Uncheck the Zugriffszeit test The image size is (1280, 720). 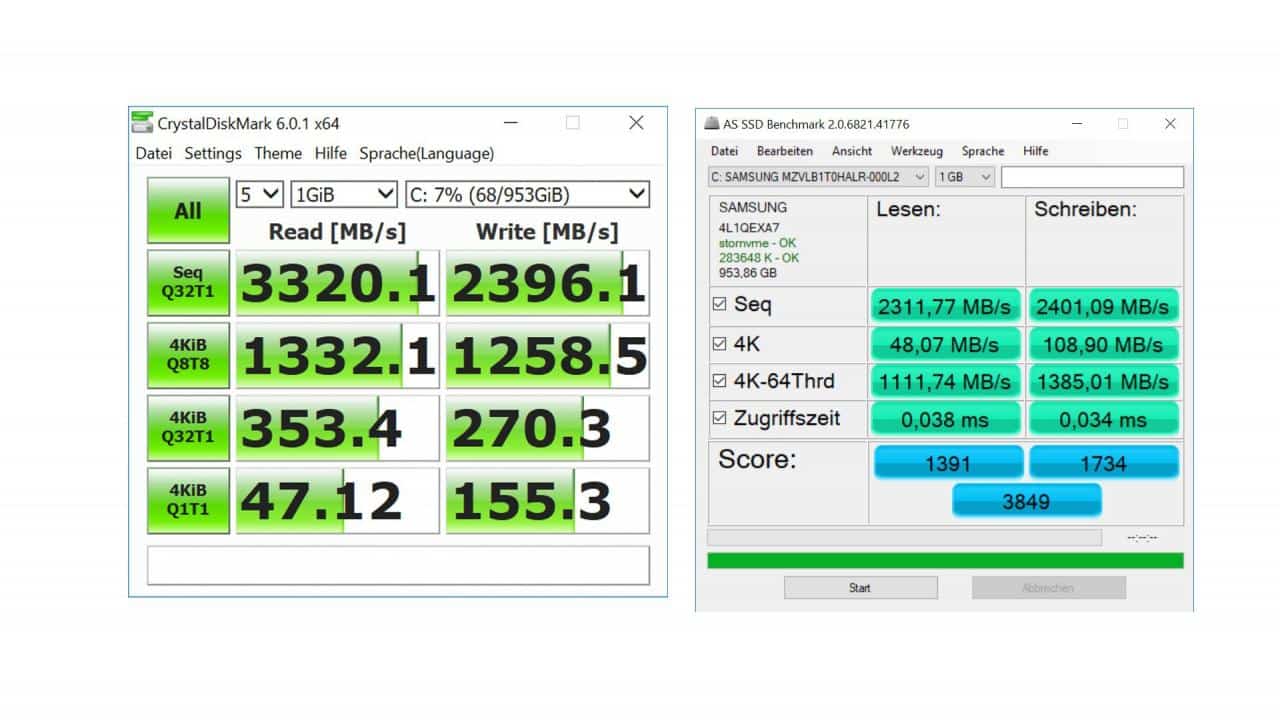pyautogui.click(x=722, y=419)
